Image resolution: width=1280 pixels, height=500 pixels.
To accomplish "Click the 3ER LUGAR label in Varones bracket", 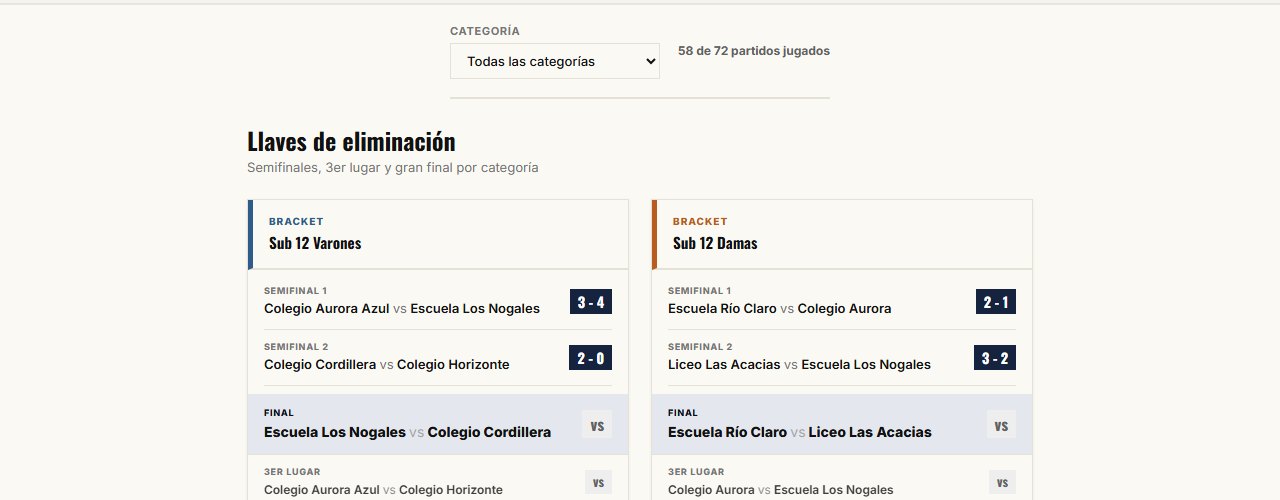I will click(x=292, y=472).
